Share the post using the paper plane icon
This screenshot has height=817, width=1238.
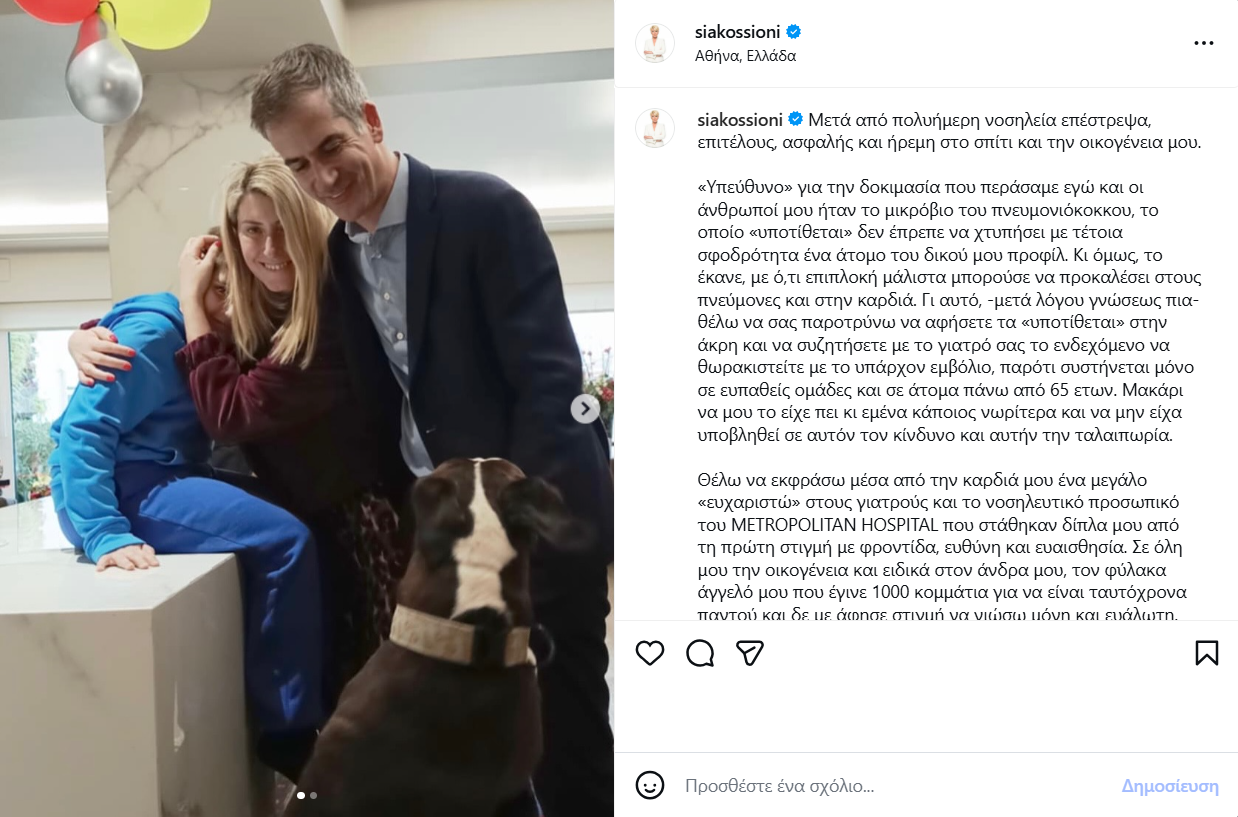pos(750,653)
